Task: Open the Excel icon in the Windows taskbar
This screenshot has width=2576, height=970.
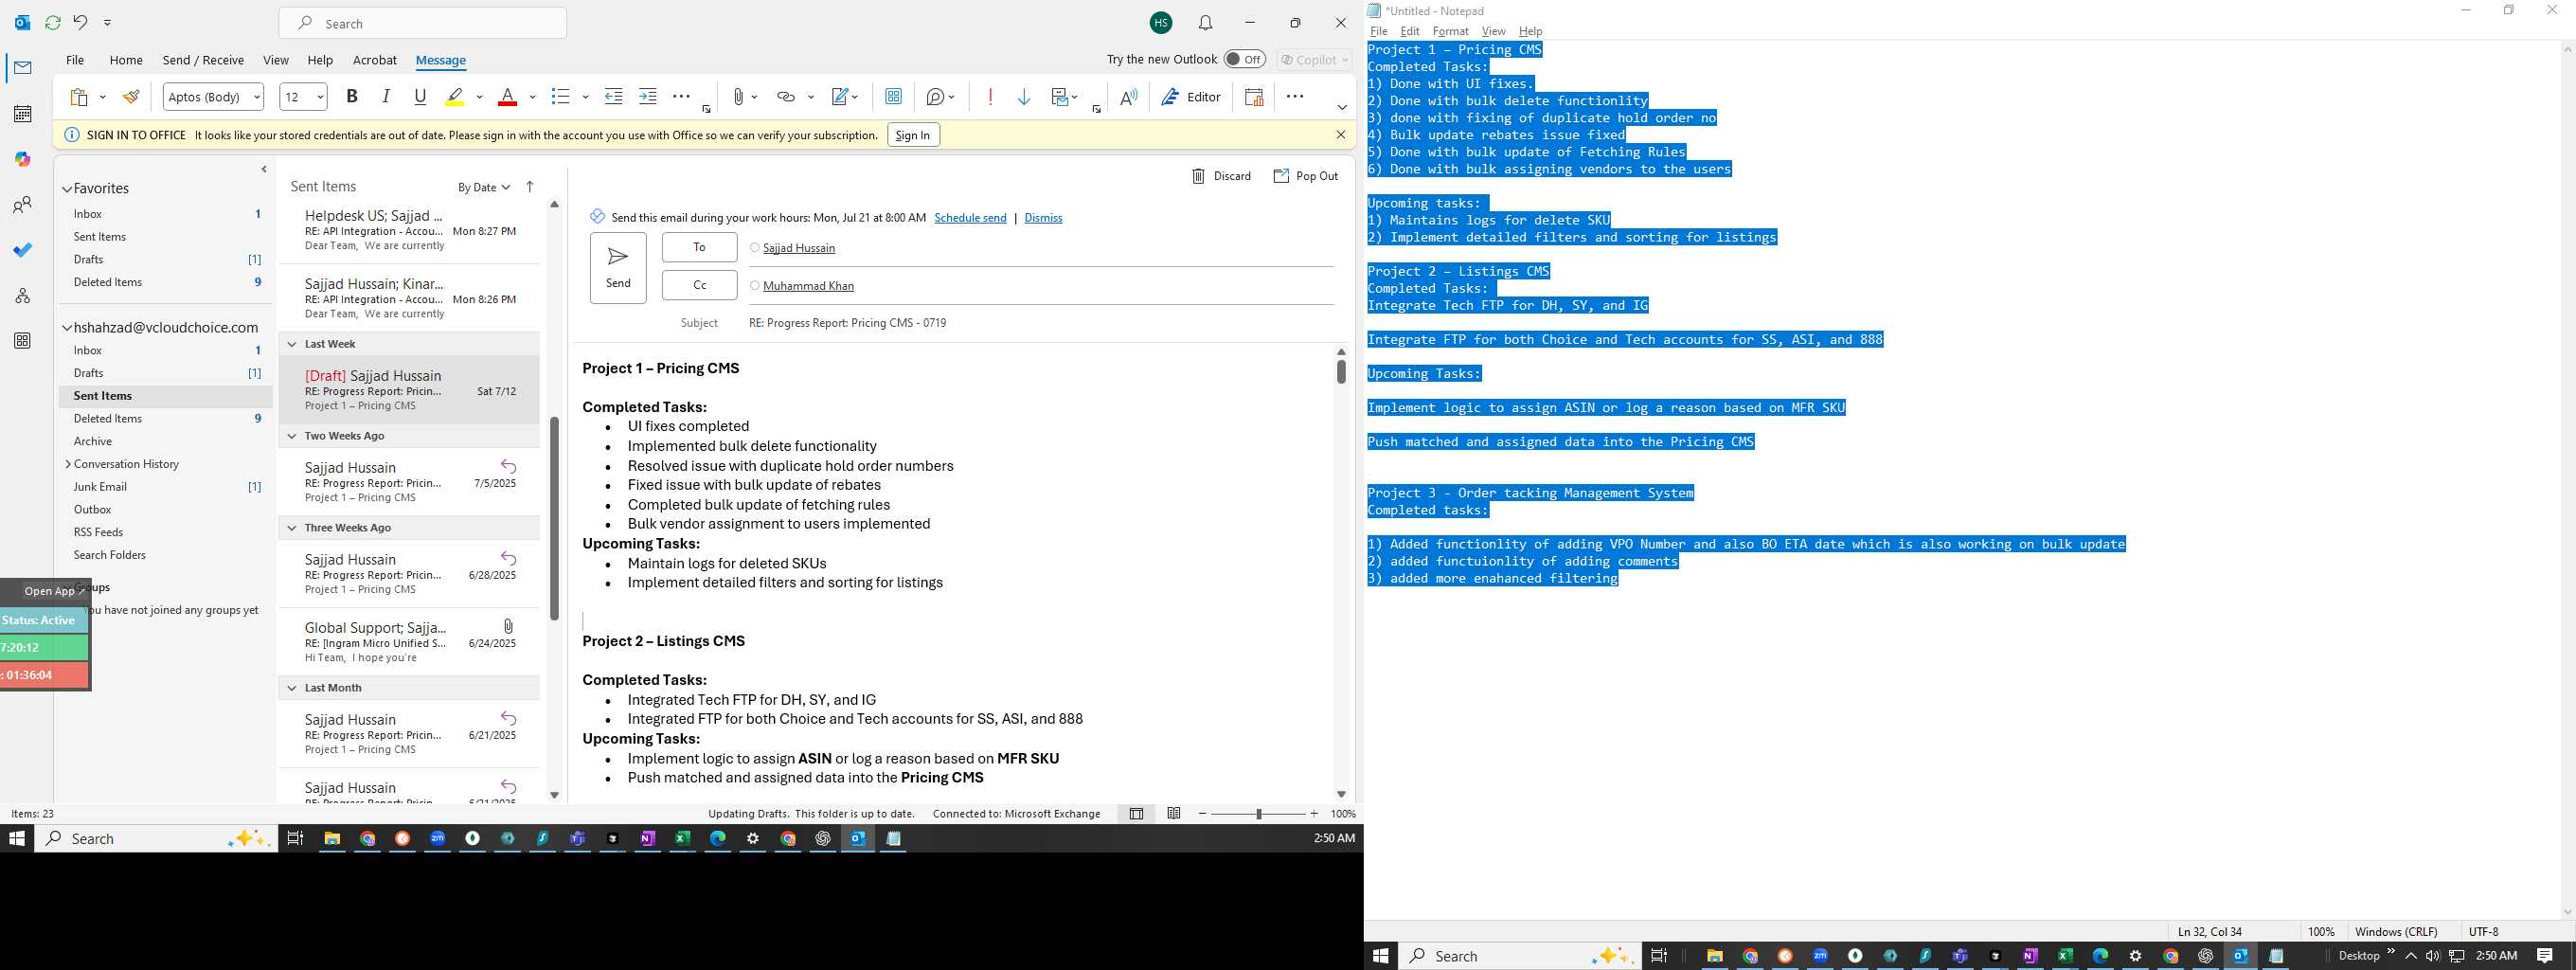Action: point(682,839)
